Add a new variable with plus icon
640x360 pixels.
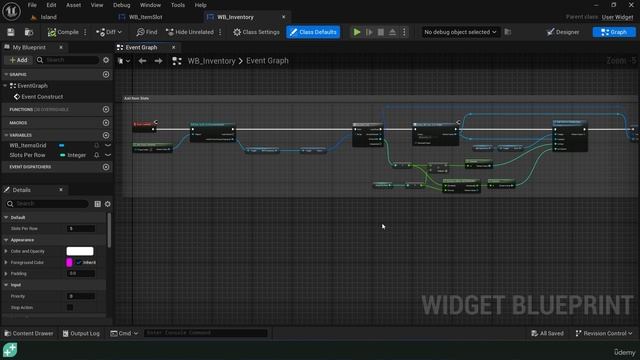click(106, 135)
